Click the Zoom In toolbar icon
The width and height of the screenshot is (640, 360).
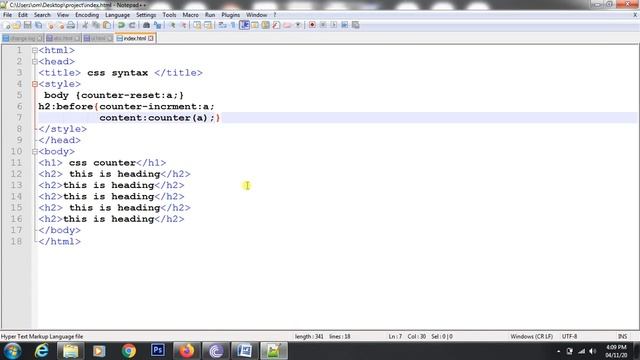(173, 25)
